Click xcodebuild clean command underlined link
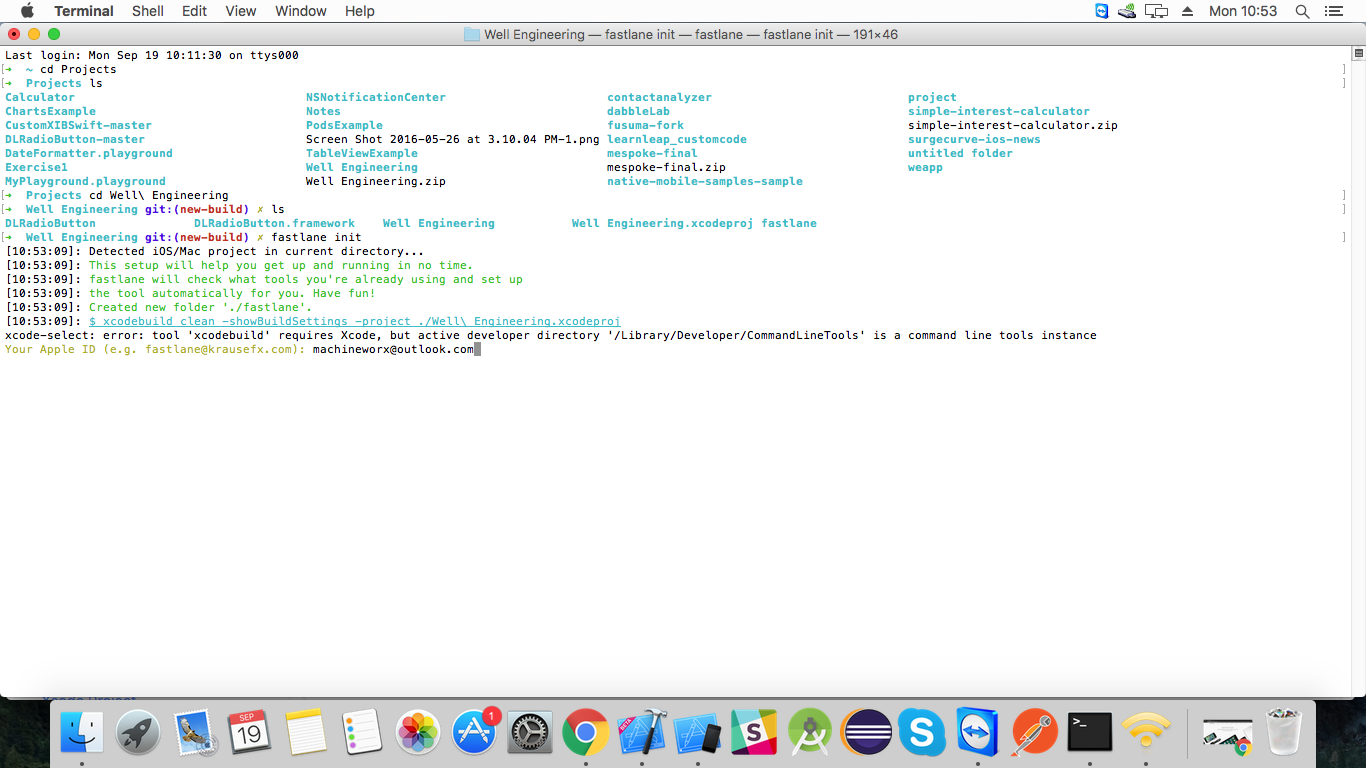This screenshot has height=768, width=1366. click(355, 322)
